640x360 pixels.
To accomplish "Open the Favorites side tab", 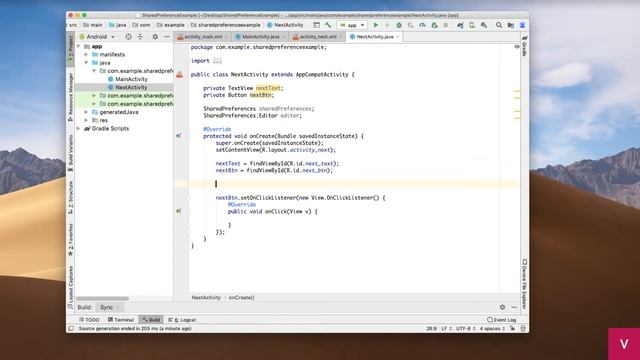I will click(71, 240).
